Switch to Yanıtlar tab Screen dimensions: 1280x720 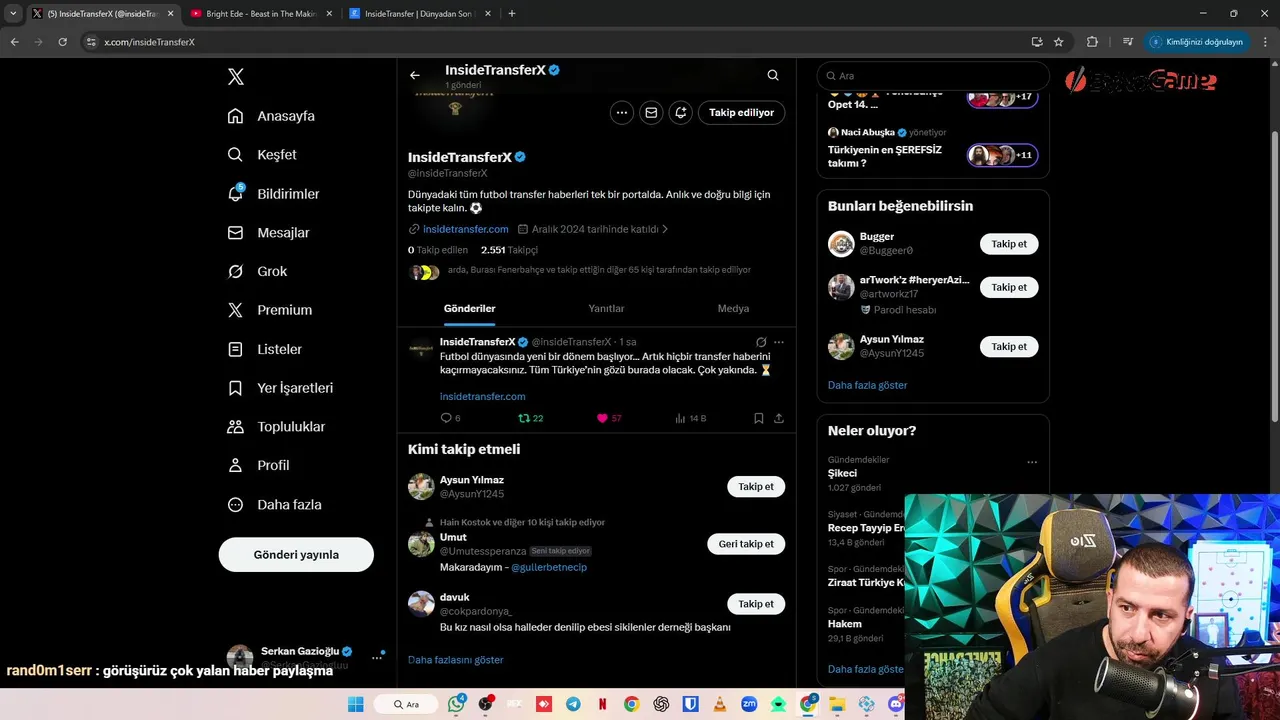[x=606, y=308]
